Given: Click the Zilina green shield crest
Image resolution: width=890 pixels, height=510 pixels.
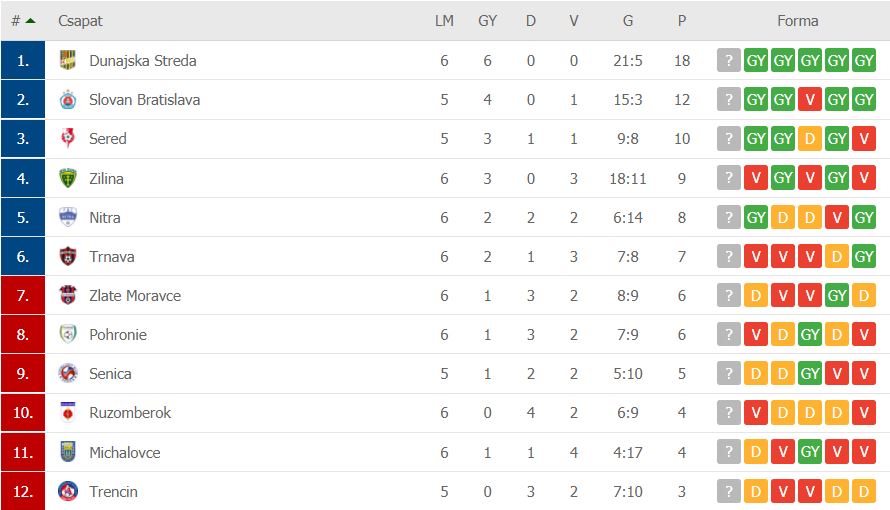Looking at the screenshot, I should [x=68, y=178].
